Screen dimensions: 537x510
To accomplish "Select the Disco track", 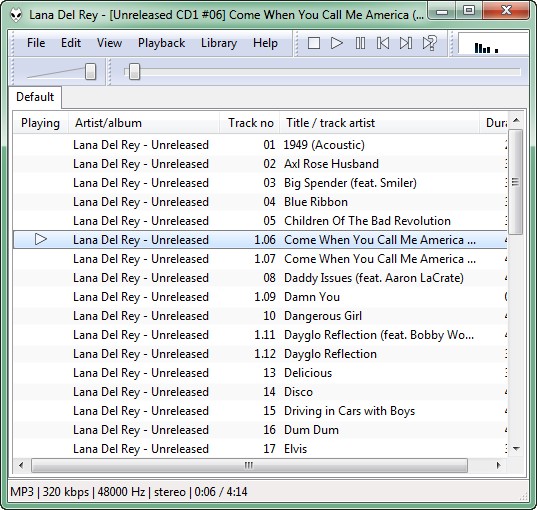I will [260, 392].
